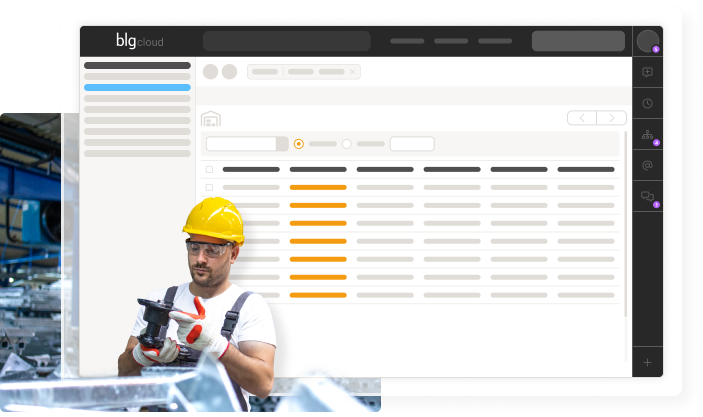Open the chat conversations icon in sidebar
This screenshot has width=703, height=417.
[x=647, y=197]
